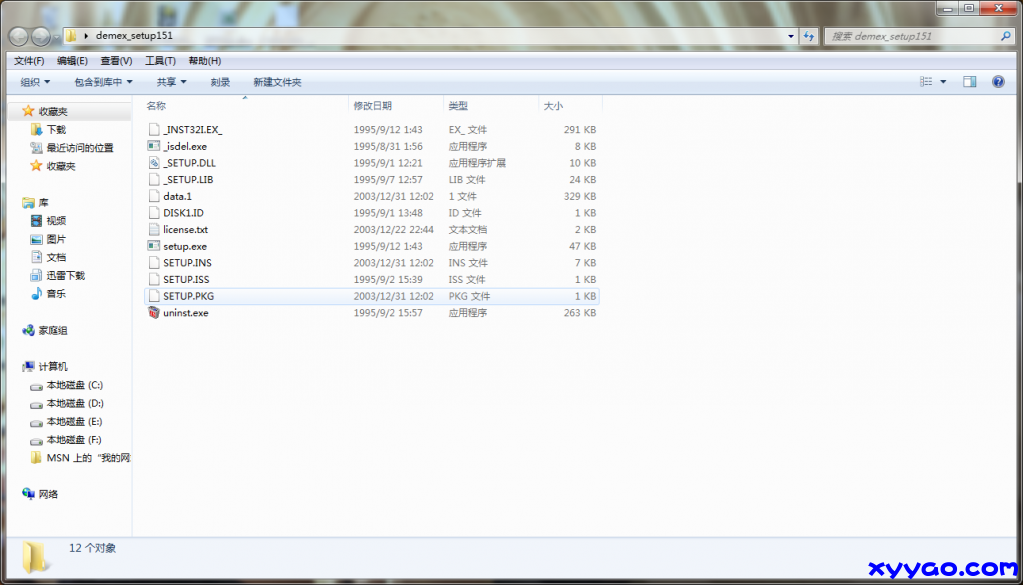
Task: Open the 工具(T) menu
Action: coord(161,61)
